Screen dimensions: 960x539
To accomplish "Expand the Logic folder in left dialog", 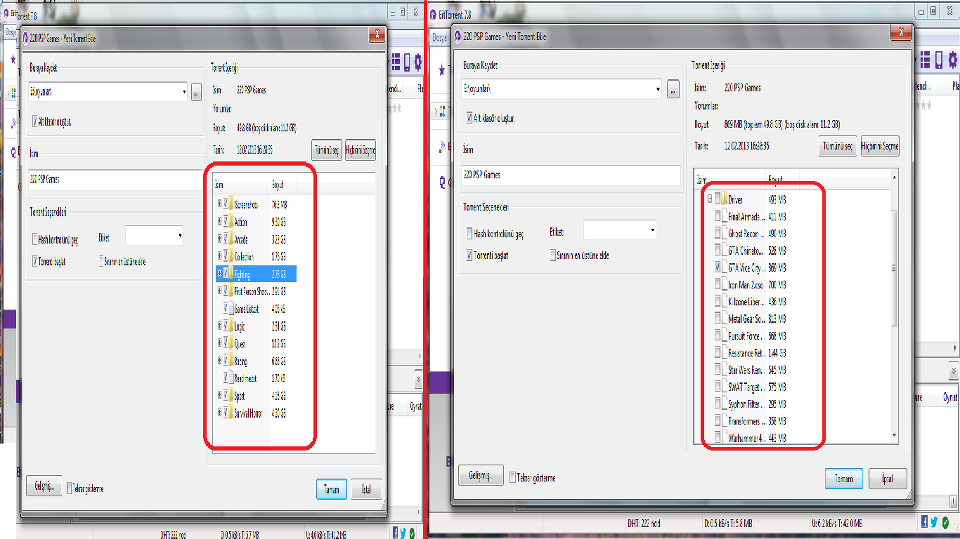I will (219, 325).
